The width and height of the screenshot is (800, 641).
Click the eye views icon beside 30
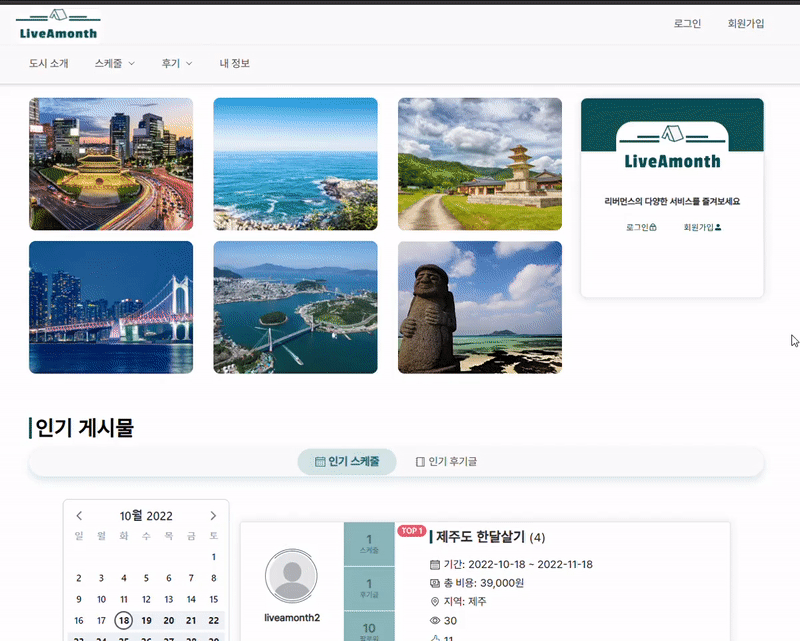click(435, 621)
